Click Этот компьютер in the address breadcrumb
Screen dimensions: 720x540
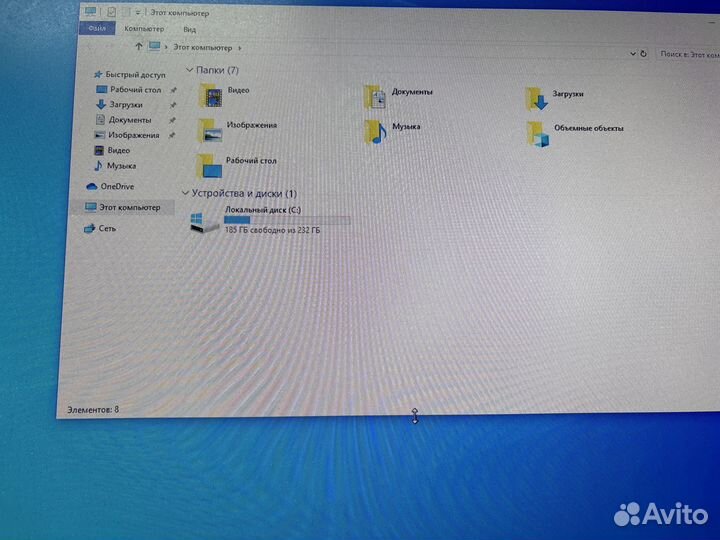202,47
